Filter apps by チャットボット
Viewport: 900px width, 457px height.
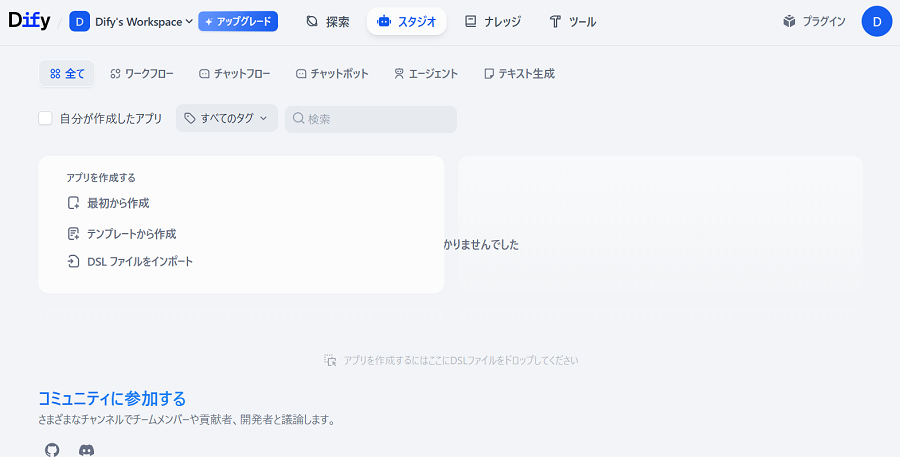click(x=332, y=74)
